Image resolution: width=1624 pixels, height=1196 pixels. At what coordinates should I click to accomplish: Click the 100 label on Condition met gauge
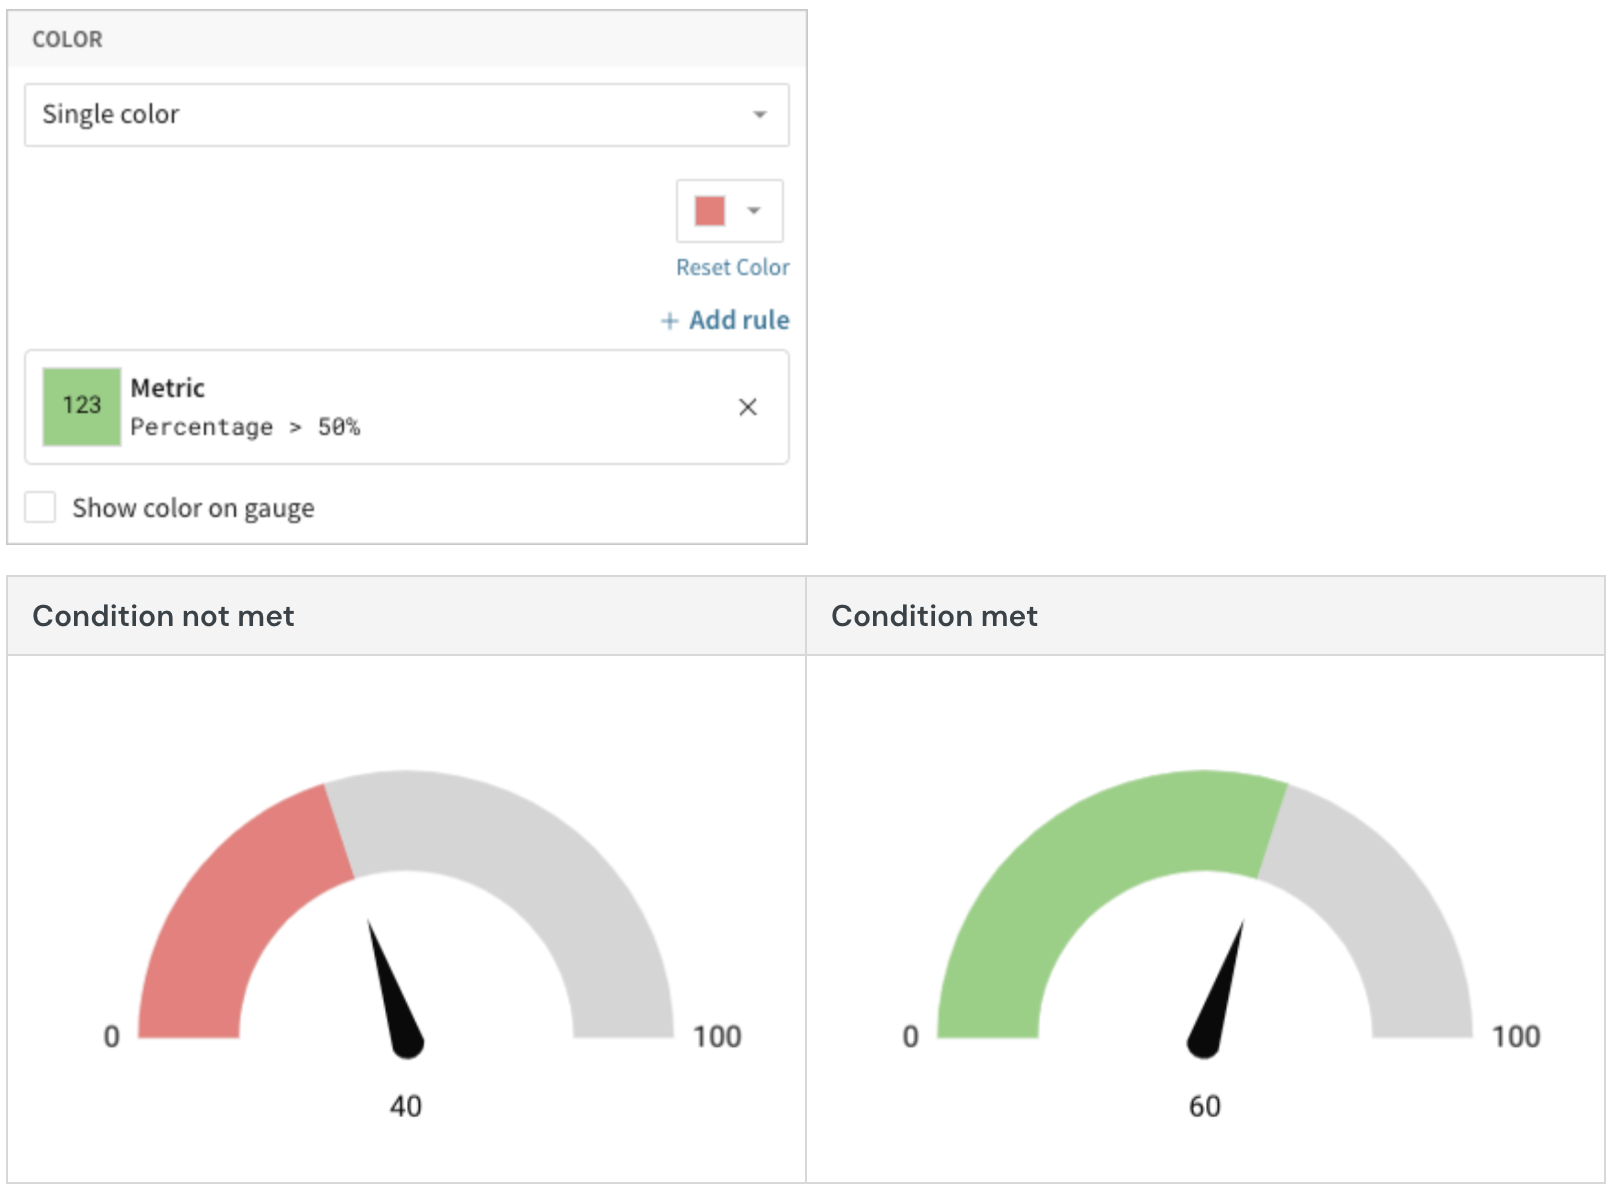pyautogui.click(x=1515, y=1036)
